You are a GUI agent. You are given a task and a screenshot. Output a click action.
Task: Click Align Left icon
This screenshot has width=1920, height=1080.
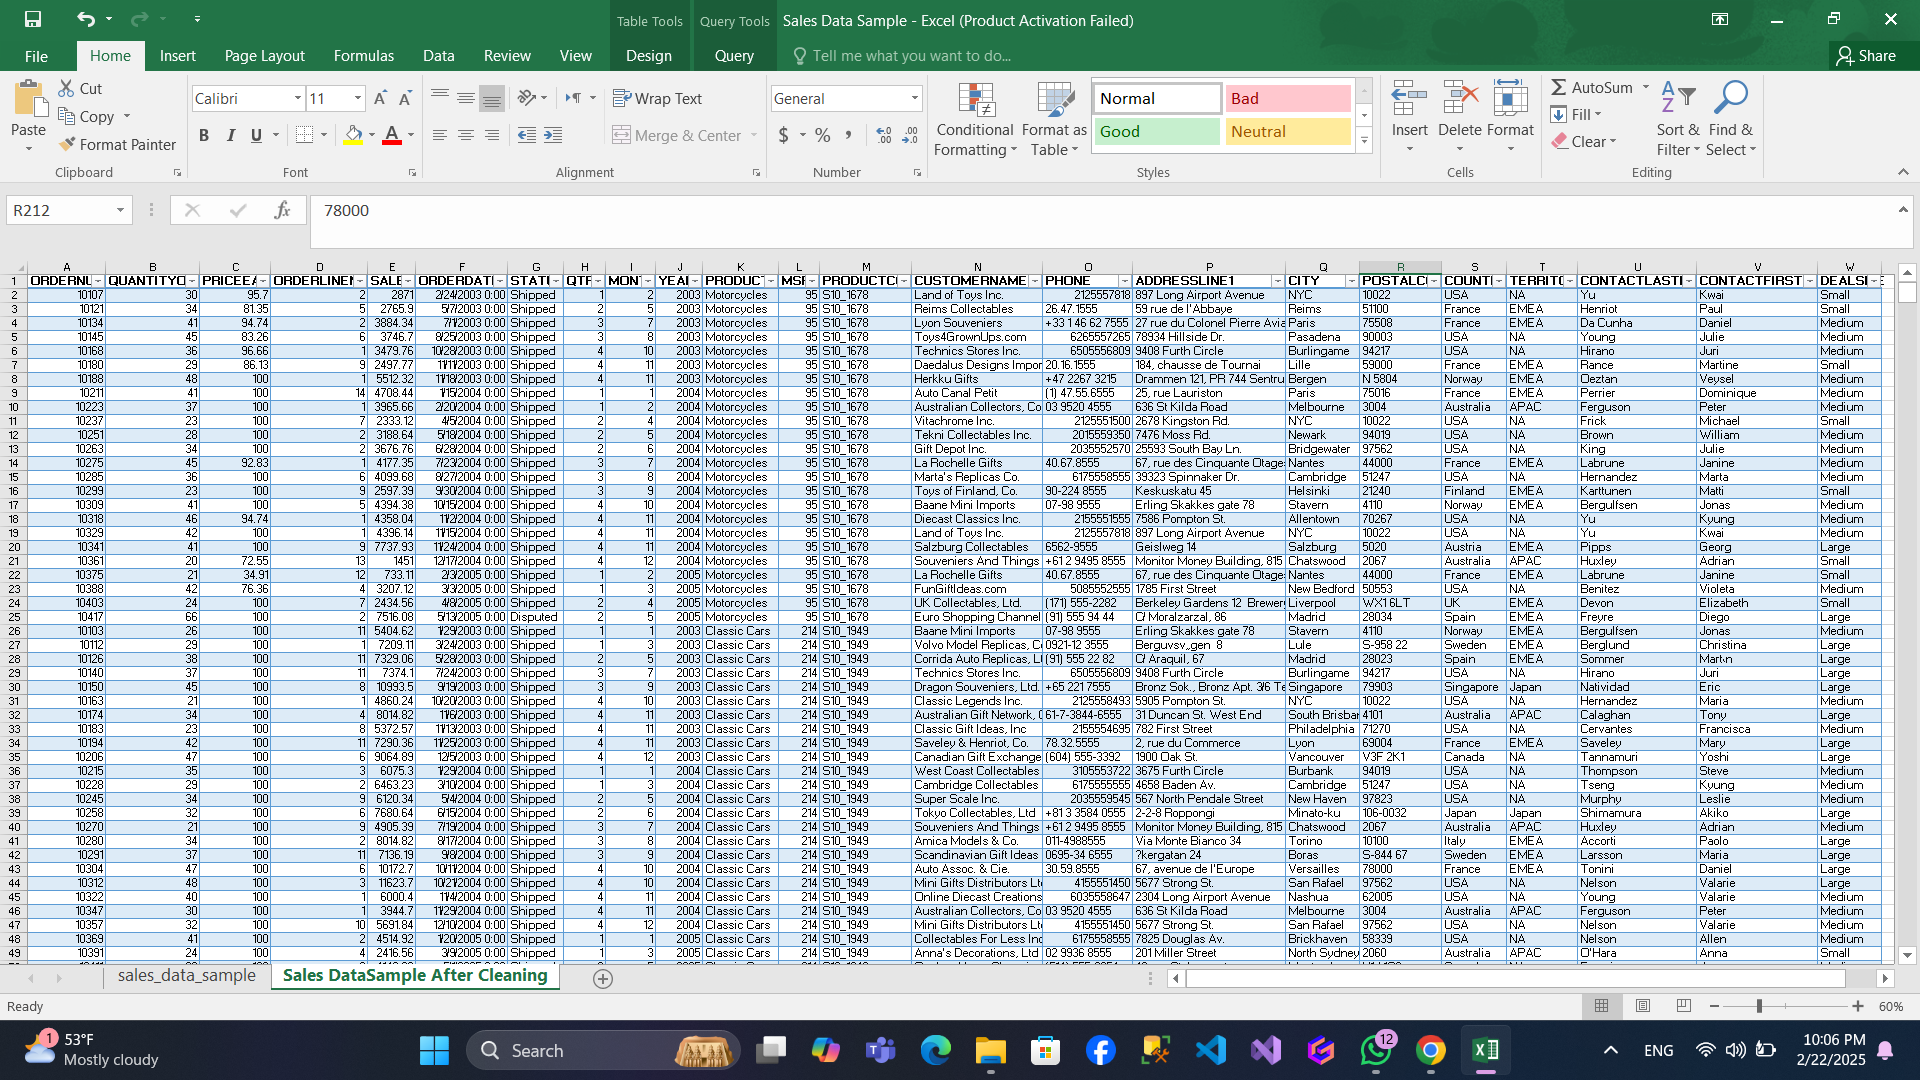440,135
